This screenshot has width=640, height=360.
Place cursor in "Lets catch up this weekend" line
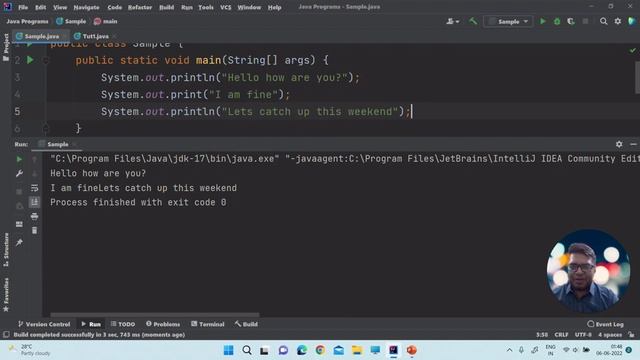(256, 111)
